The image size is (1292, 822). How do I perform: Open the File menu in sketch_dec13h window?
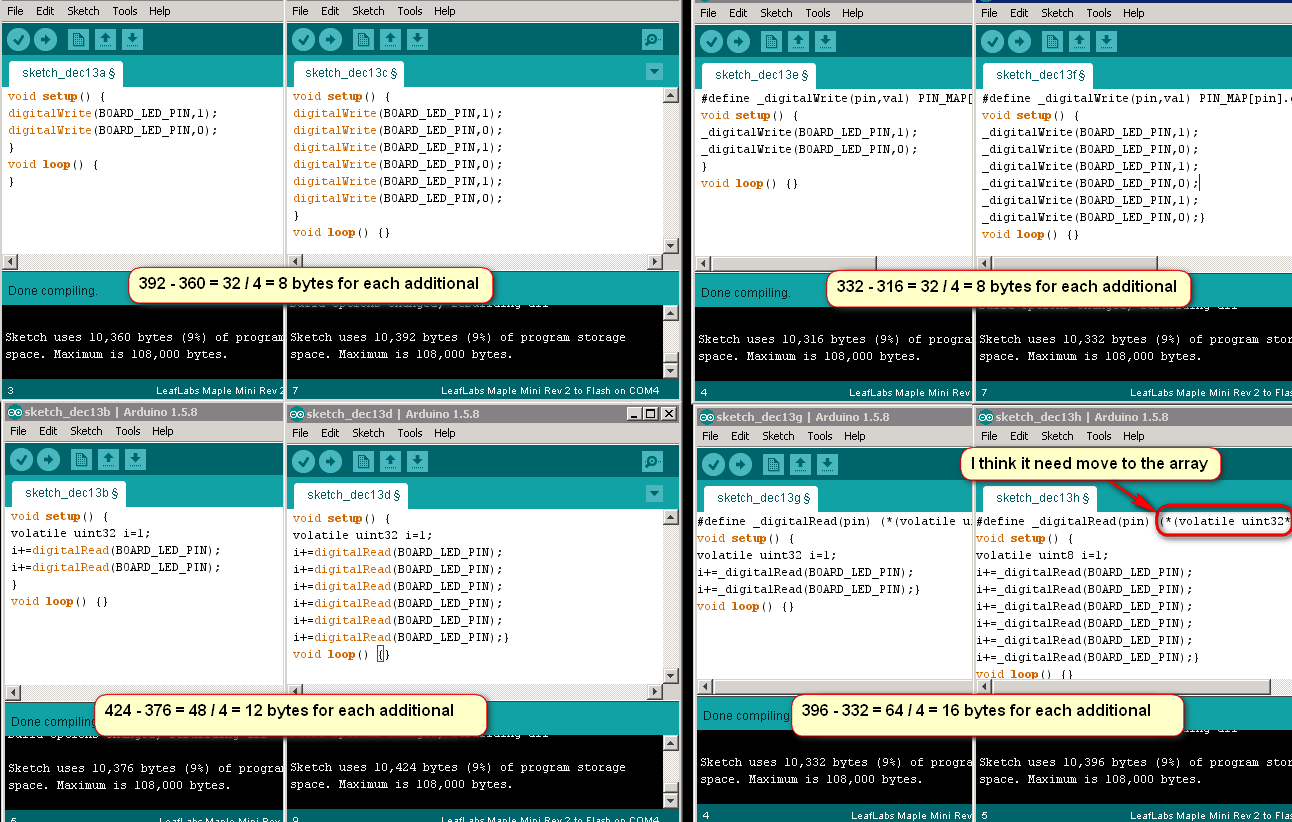988,435
